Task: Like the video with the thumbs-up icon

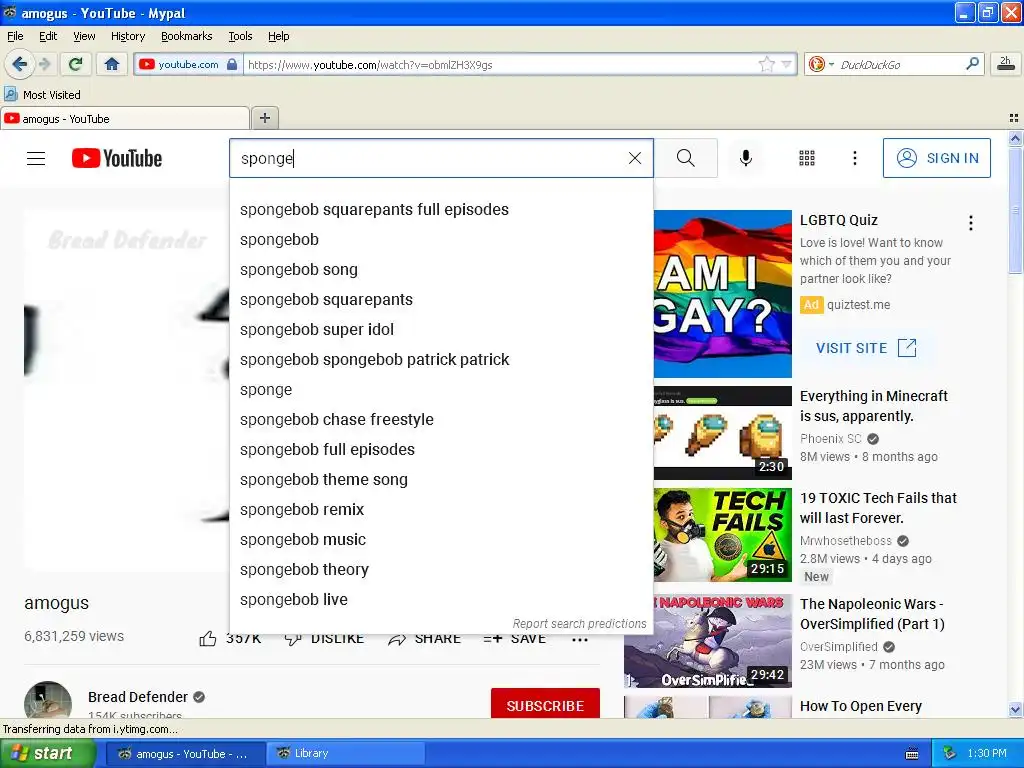Action: [208, 639]
